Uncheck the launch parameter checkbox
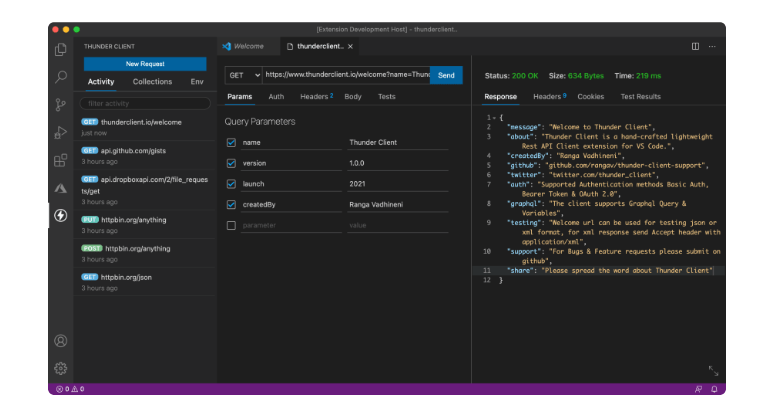The image size is (768, 417). click(x=231, y=184)
